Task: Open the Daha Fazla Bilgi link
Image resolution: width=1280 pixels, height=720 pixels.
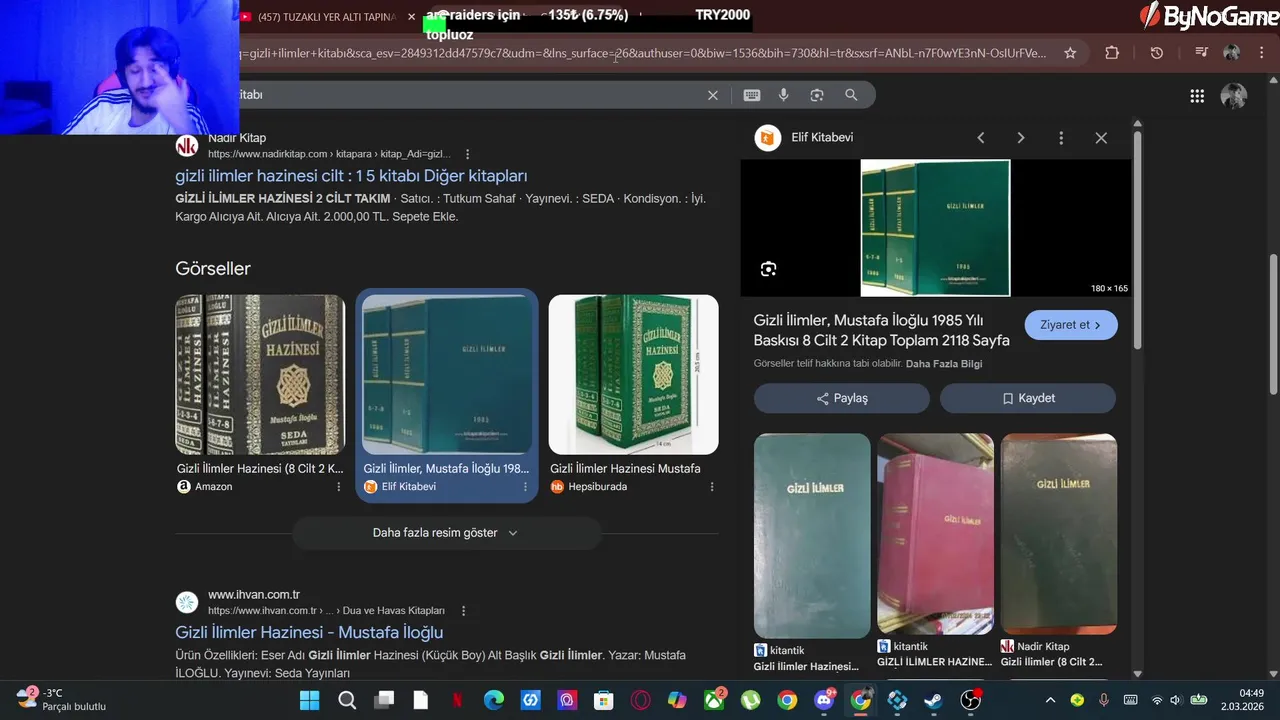Action: [944, 364]
